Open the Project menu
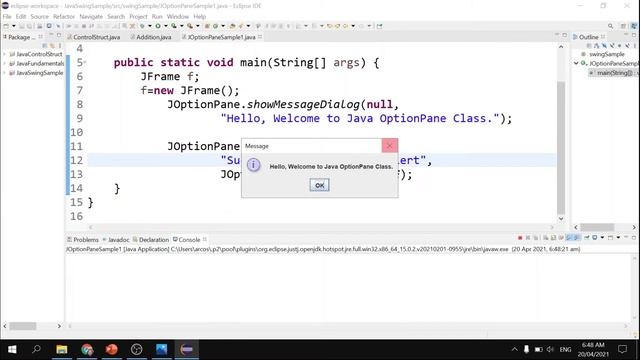 pos(138,17)
